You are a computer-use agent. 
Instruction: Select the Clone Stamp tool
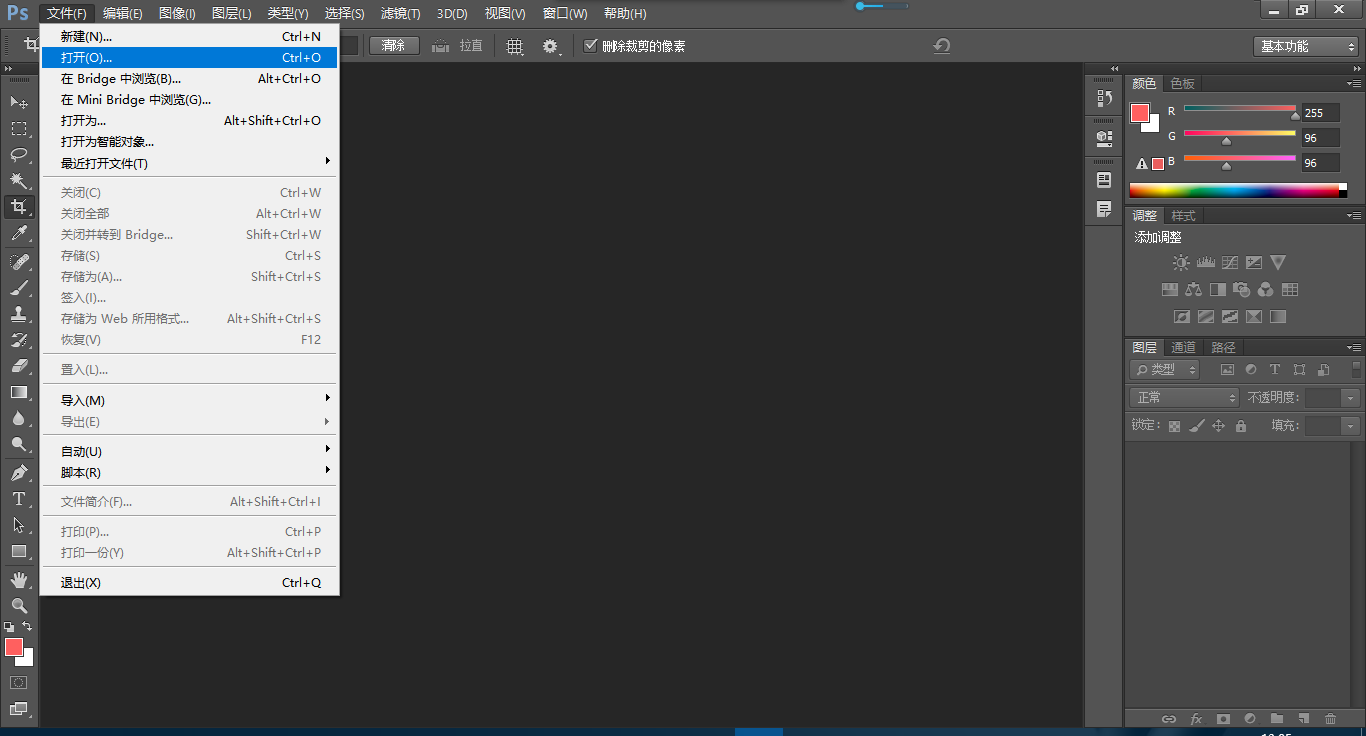tap(19, 314)
